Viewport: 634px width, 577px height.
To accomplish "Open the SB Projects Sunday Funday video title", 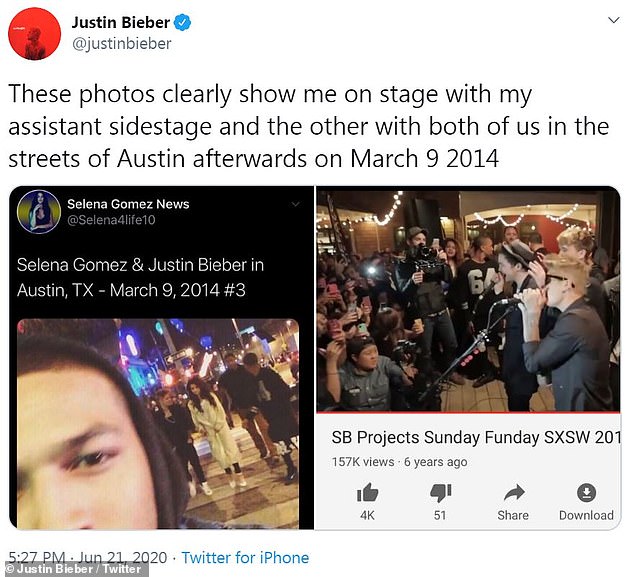I will click(476, 438).
